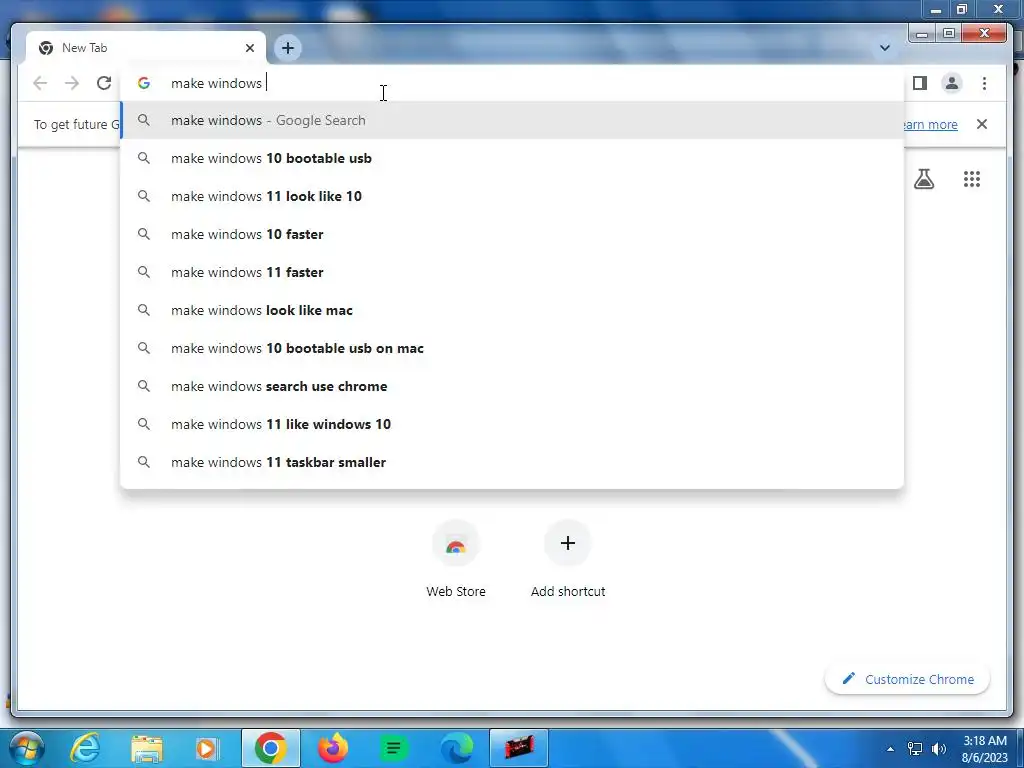The image size is (1024, 768).
Task: Show hidden tray icons arrow
Action: (890, 749)
